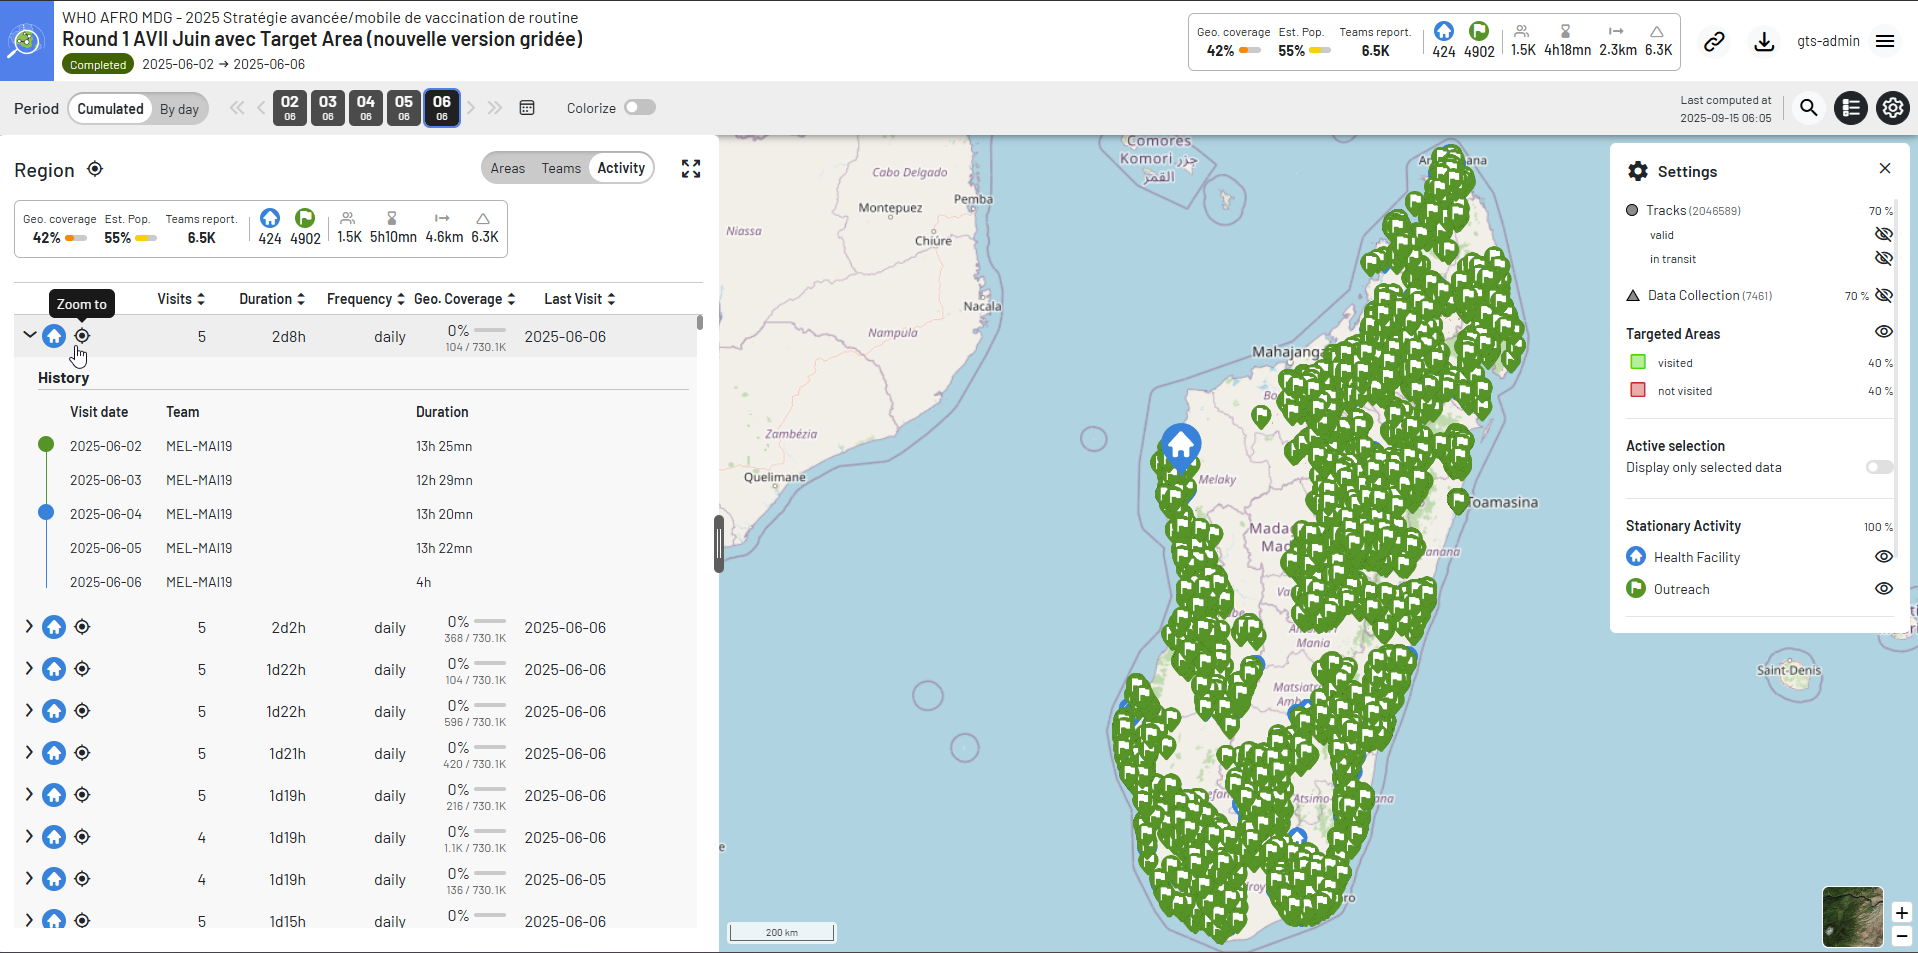The image size is (1918, 953).
Task: Select the Activity tab
Action: tap(621, 168)
